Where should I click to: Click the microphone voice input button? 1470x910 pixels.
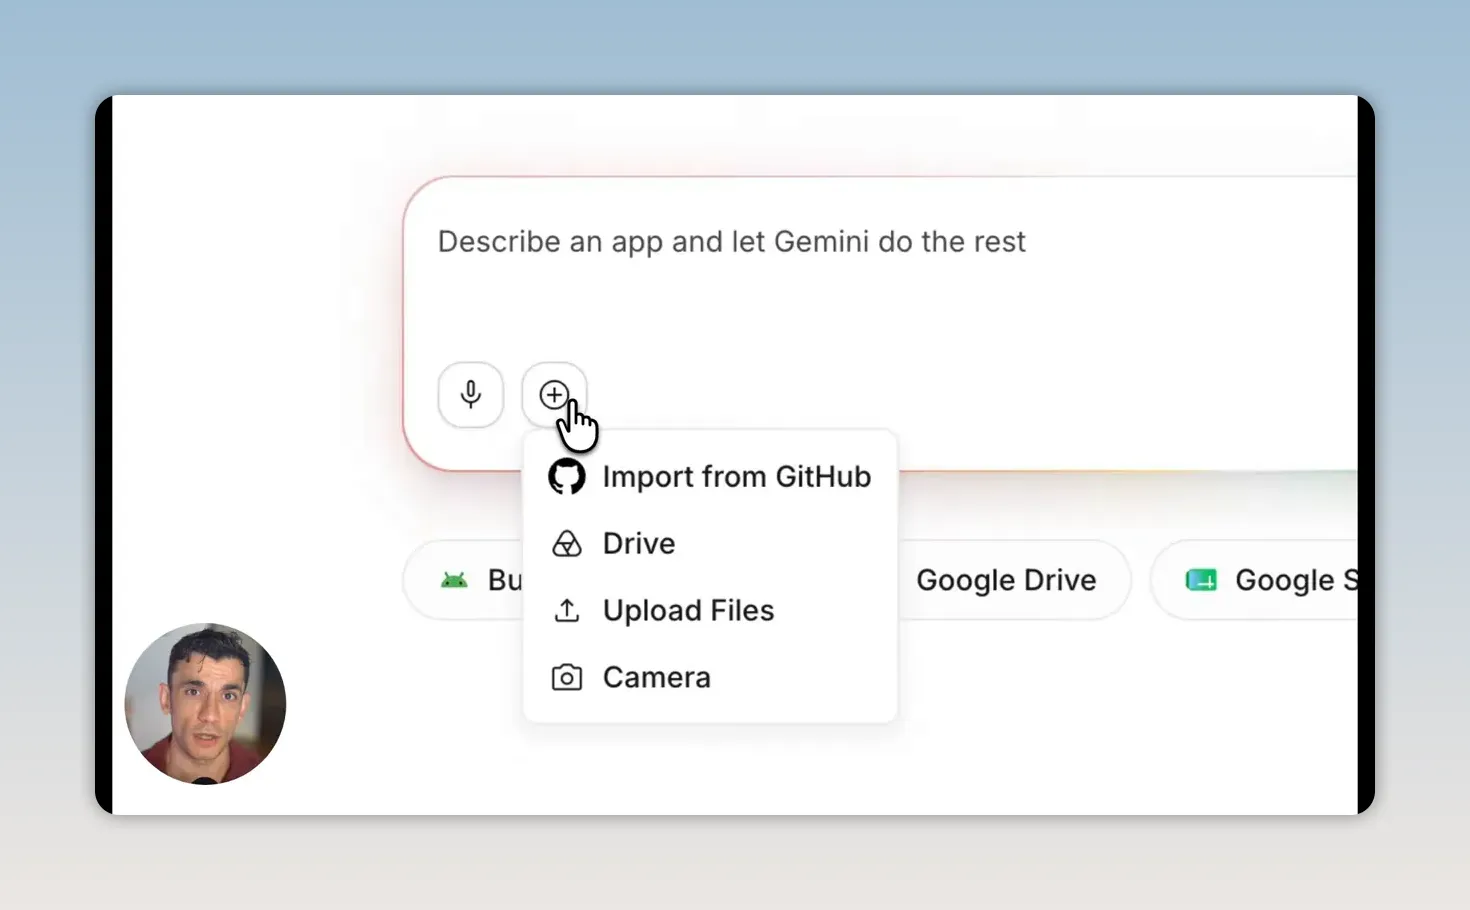(470, 395)
